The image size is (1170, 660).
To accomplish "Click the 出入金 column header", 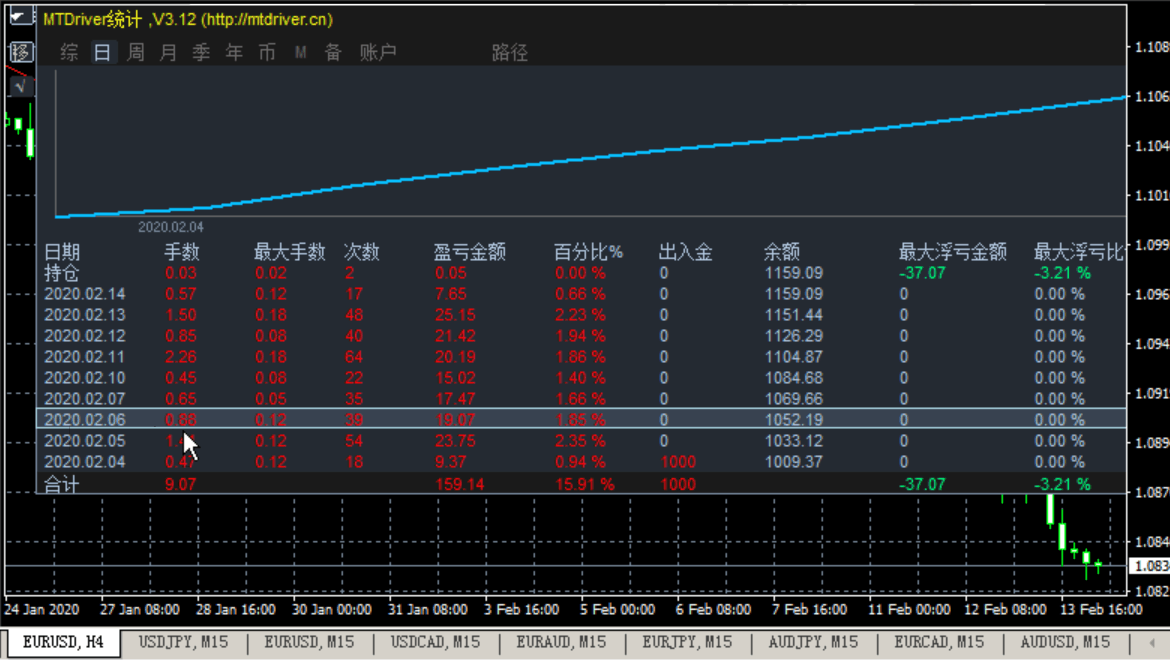I will click(x=686, y=252).
